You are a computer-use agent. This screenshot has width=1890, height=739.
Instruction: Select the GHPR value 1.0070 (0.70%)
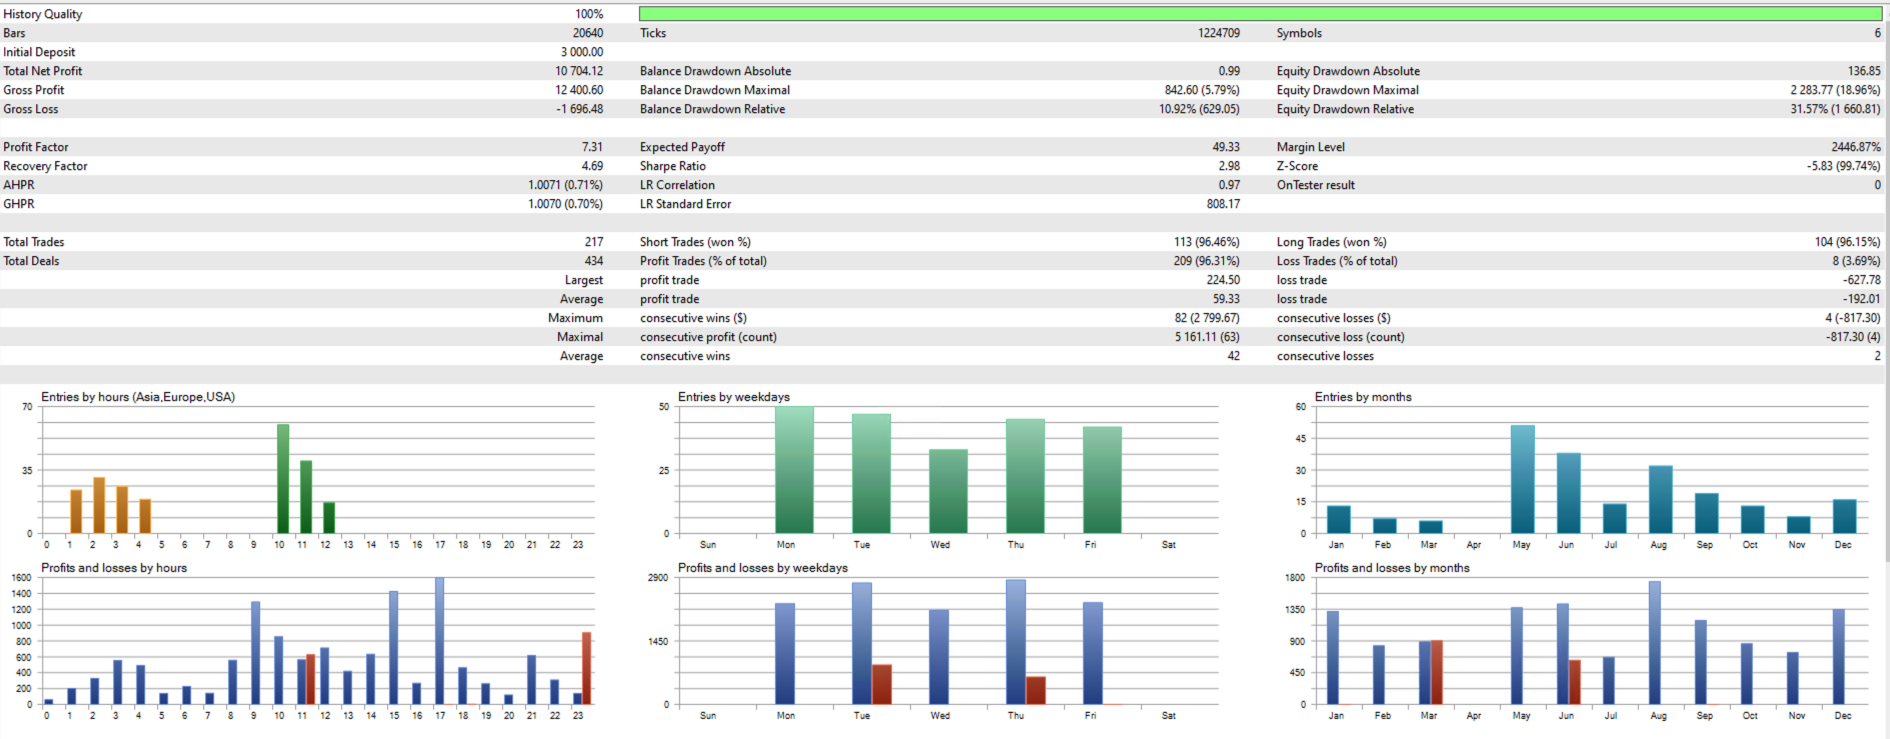(566, 204)
